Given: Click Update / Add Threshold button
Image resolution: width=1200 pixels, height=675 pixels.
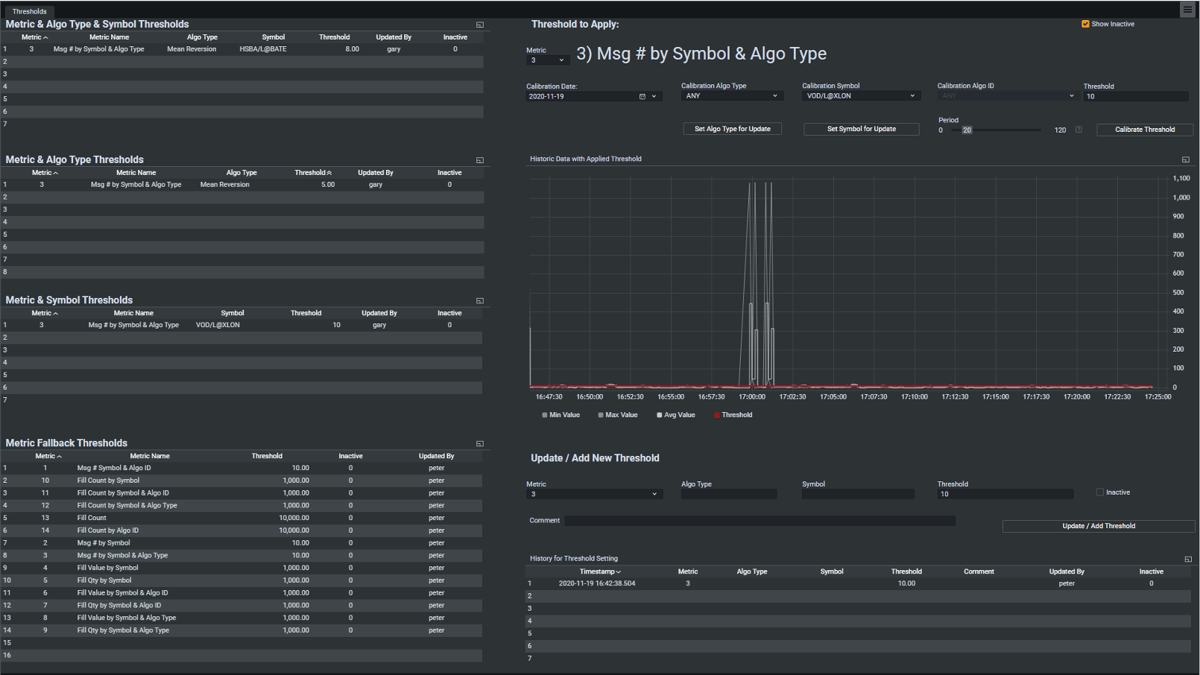Looking at the screenshot, I should click(x=1099, y=526).
